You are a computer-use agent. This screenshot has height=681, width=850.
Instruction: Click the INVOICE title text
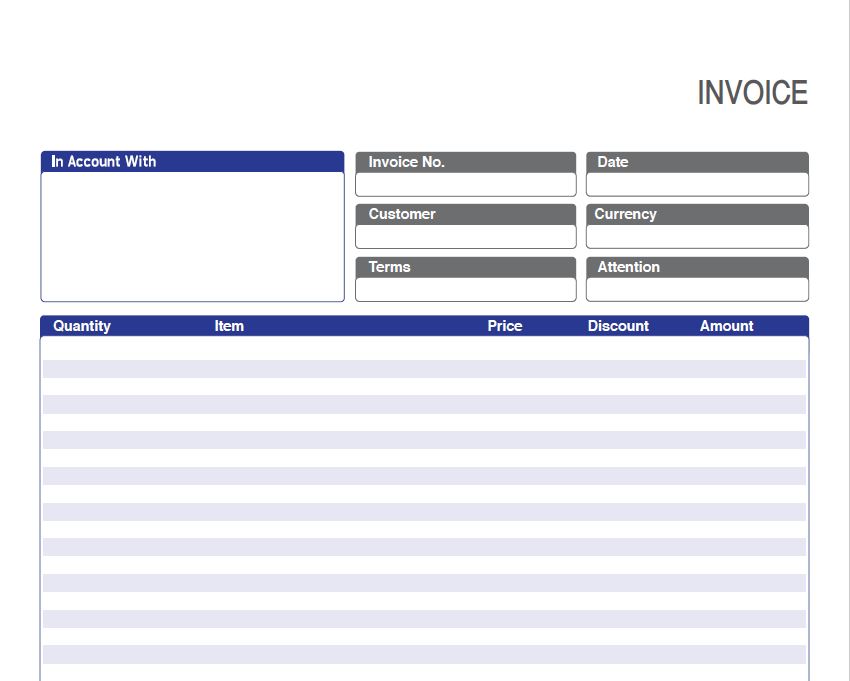click(x=752, y=93)
